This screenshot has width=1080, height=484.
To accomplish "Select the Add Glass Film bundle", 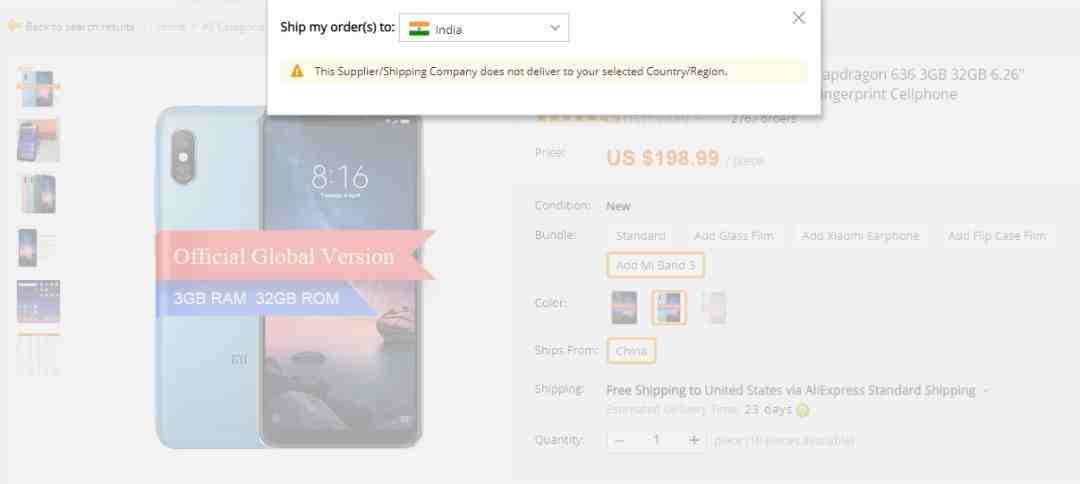I will 734,235.
